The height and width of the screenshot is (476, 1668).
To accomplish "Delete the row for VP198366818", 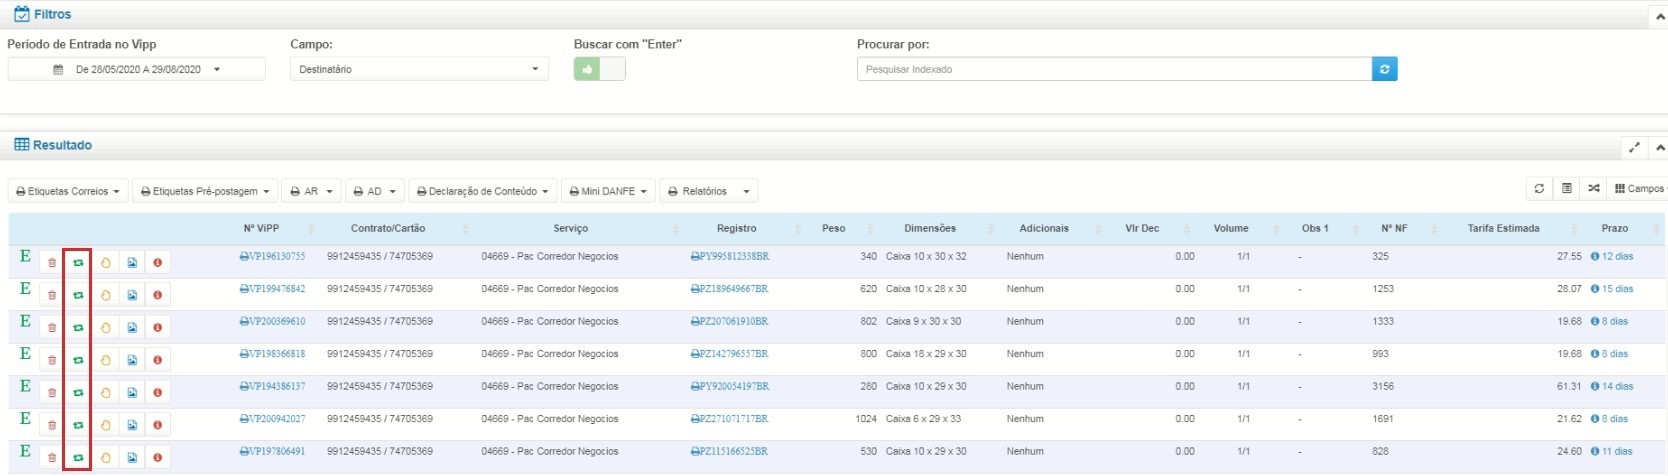I will pyautogui.click(x=52, y=360).
